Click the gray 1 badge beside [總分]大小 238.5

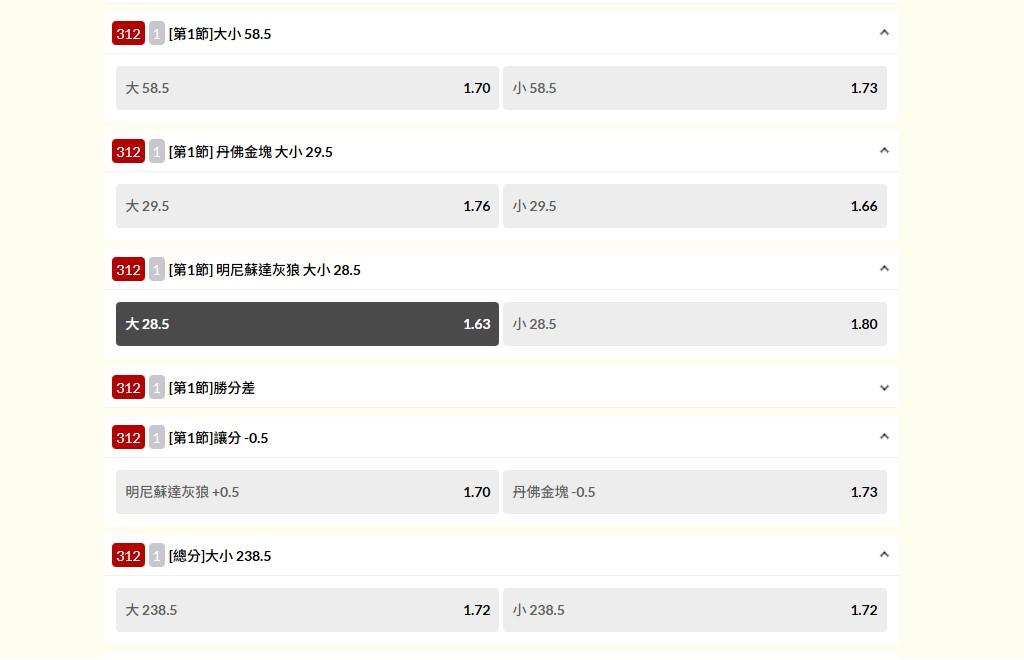157,556
